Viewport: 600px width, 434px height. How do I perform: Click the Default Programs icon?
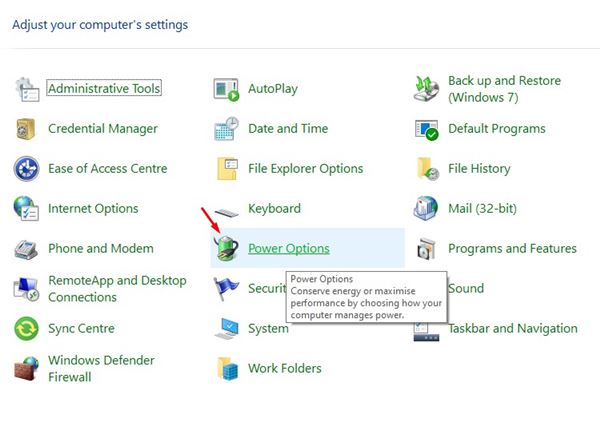(x=427, y=130)
